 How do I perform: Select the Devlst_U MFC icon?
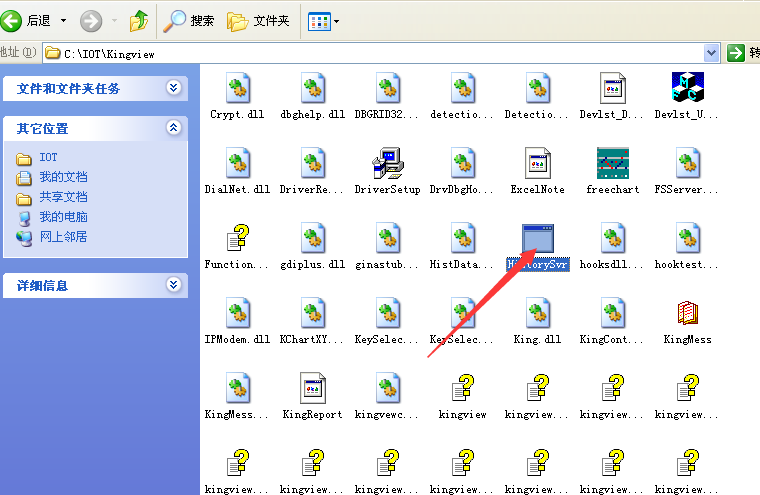coord(688,87)
